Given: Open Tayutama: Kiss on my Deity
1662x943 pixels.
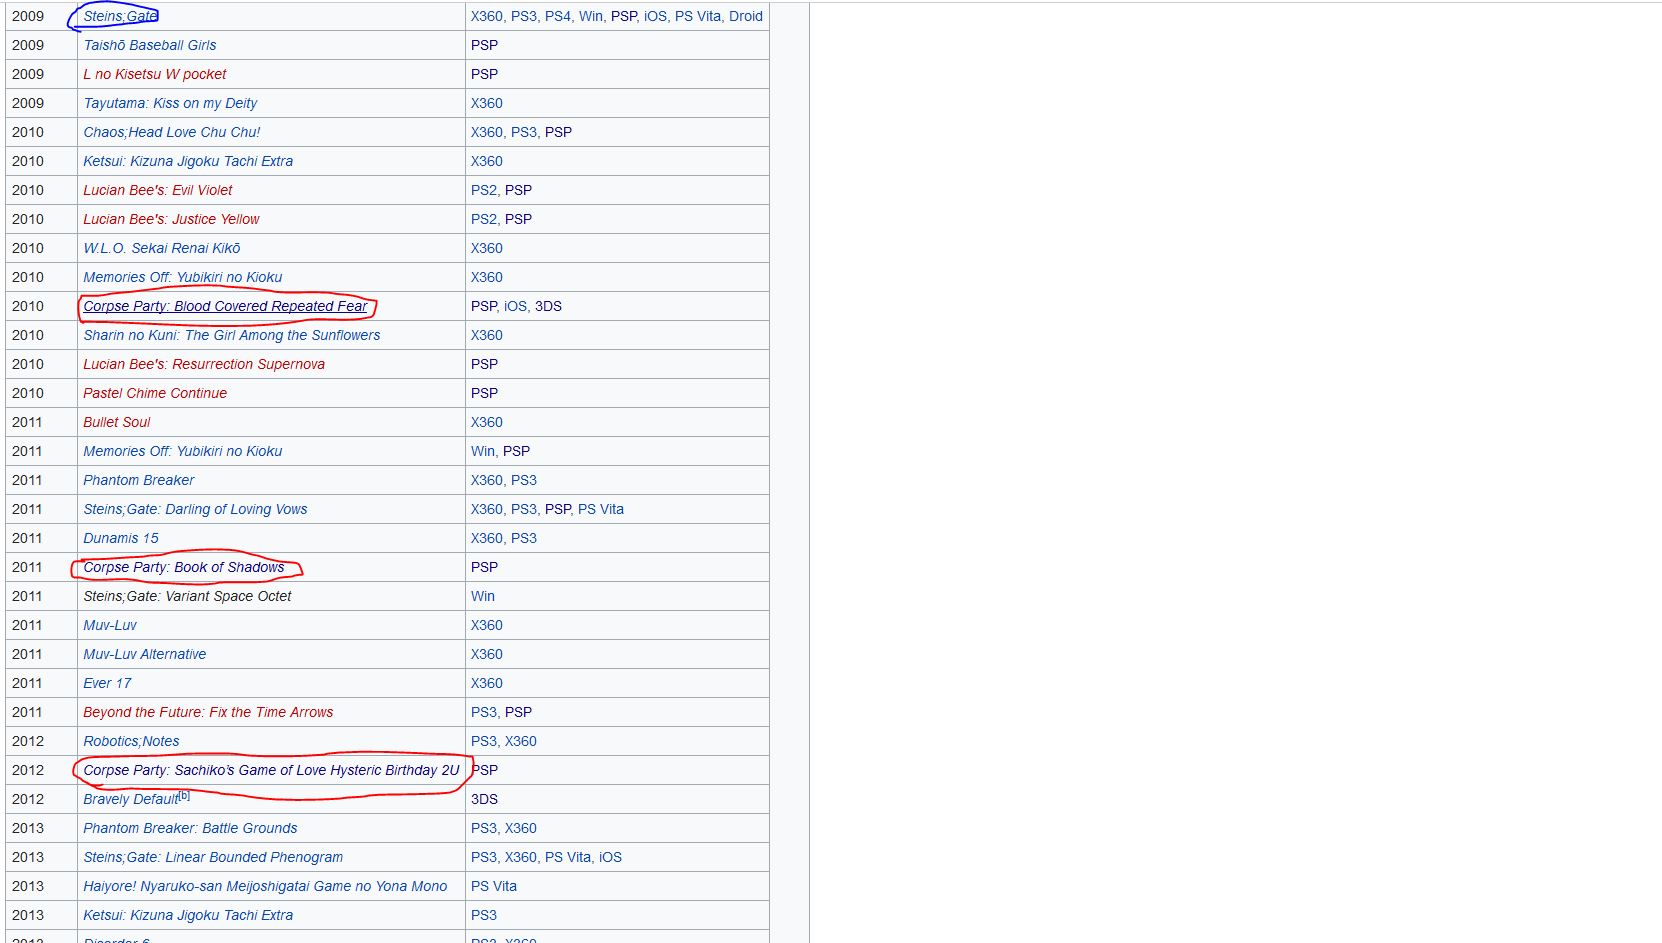Looking at the screenshot, I should click(x=170, y=103).
